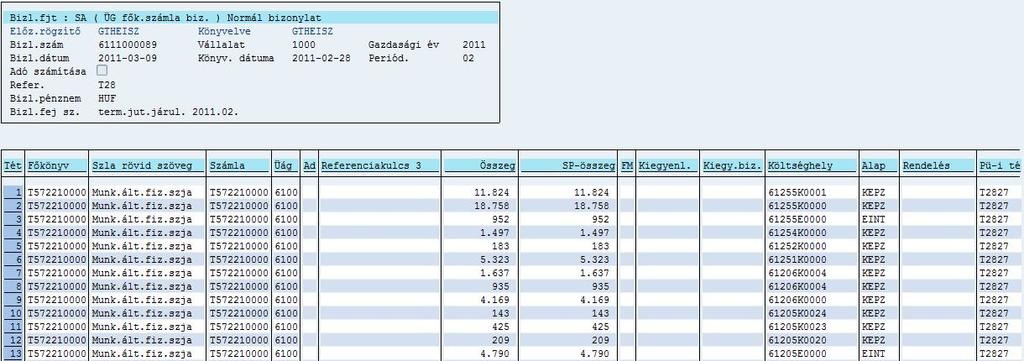Click cost center 61255K0001 cell
The height and width of the screenshot is (361, 1024).
pos(812,193)
